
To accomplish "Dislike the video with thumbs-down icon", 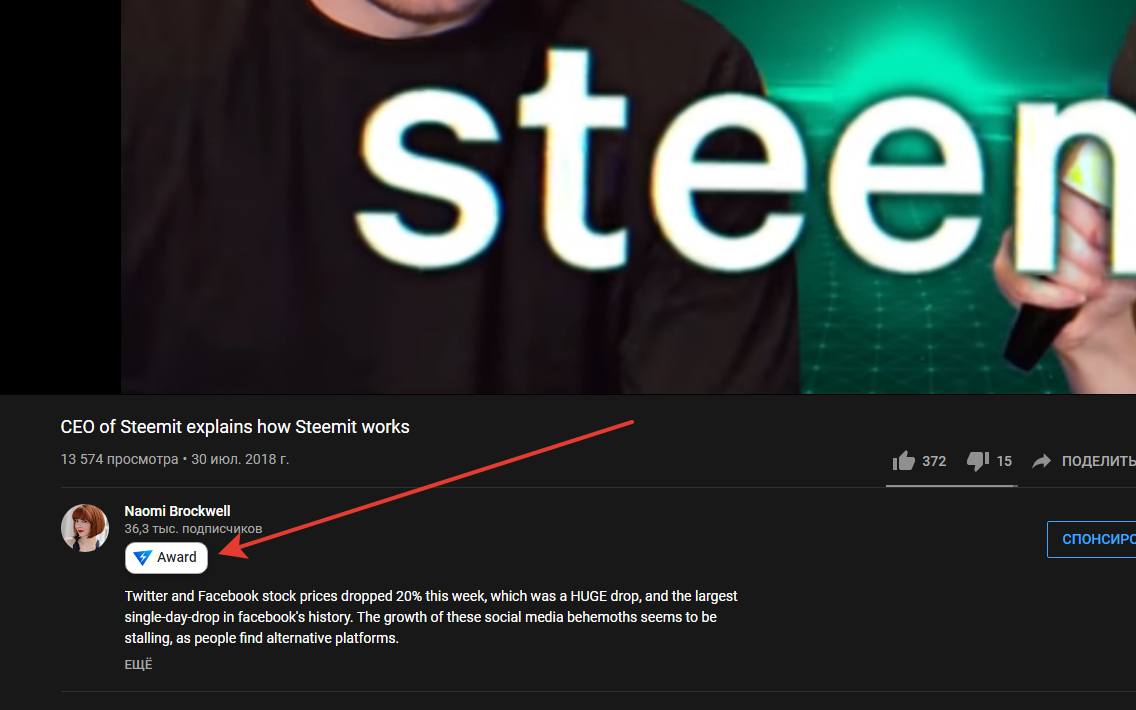I will pyautogui.click(x=978, y=461).
